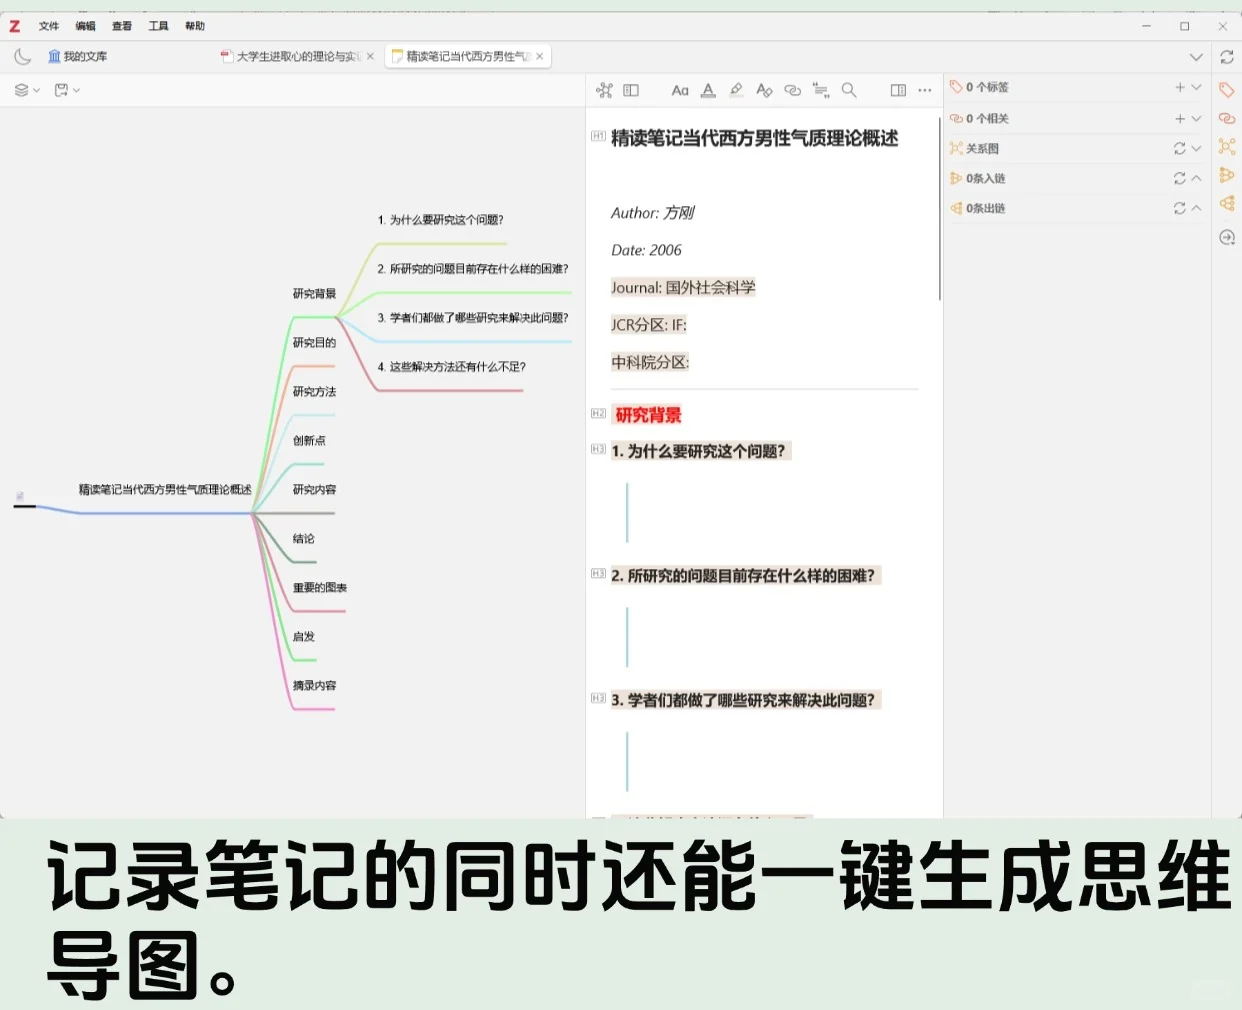Open the 工具 menu
The width and height of the screenshot is (1242, 1010).
click(157, 26)
